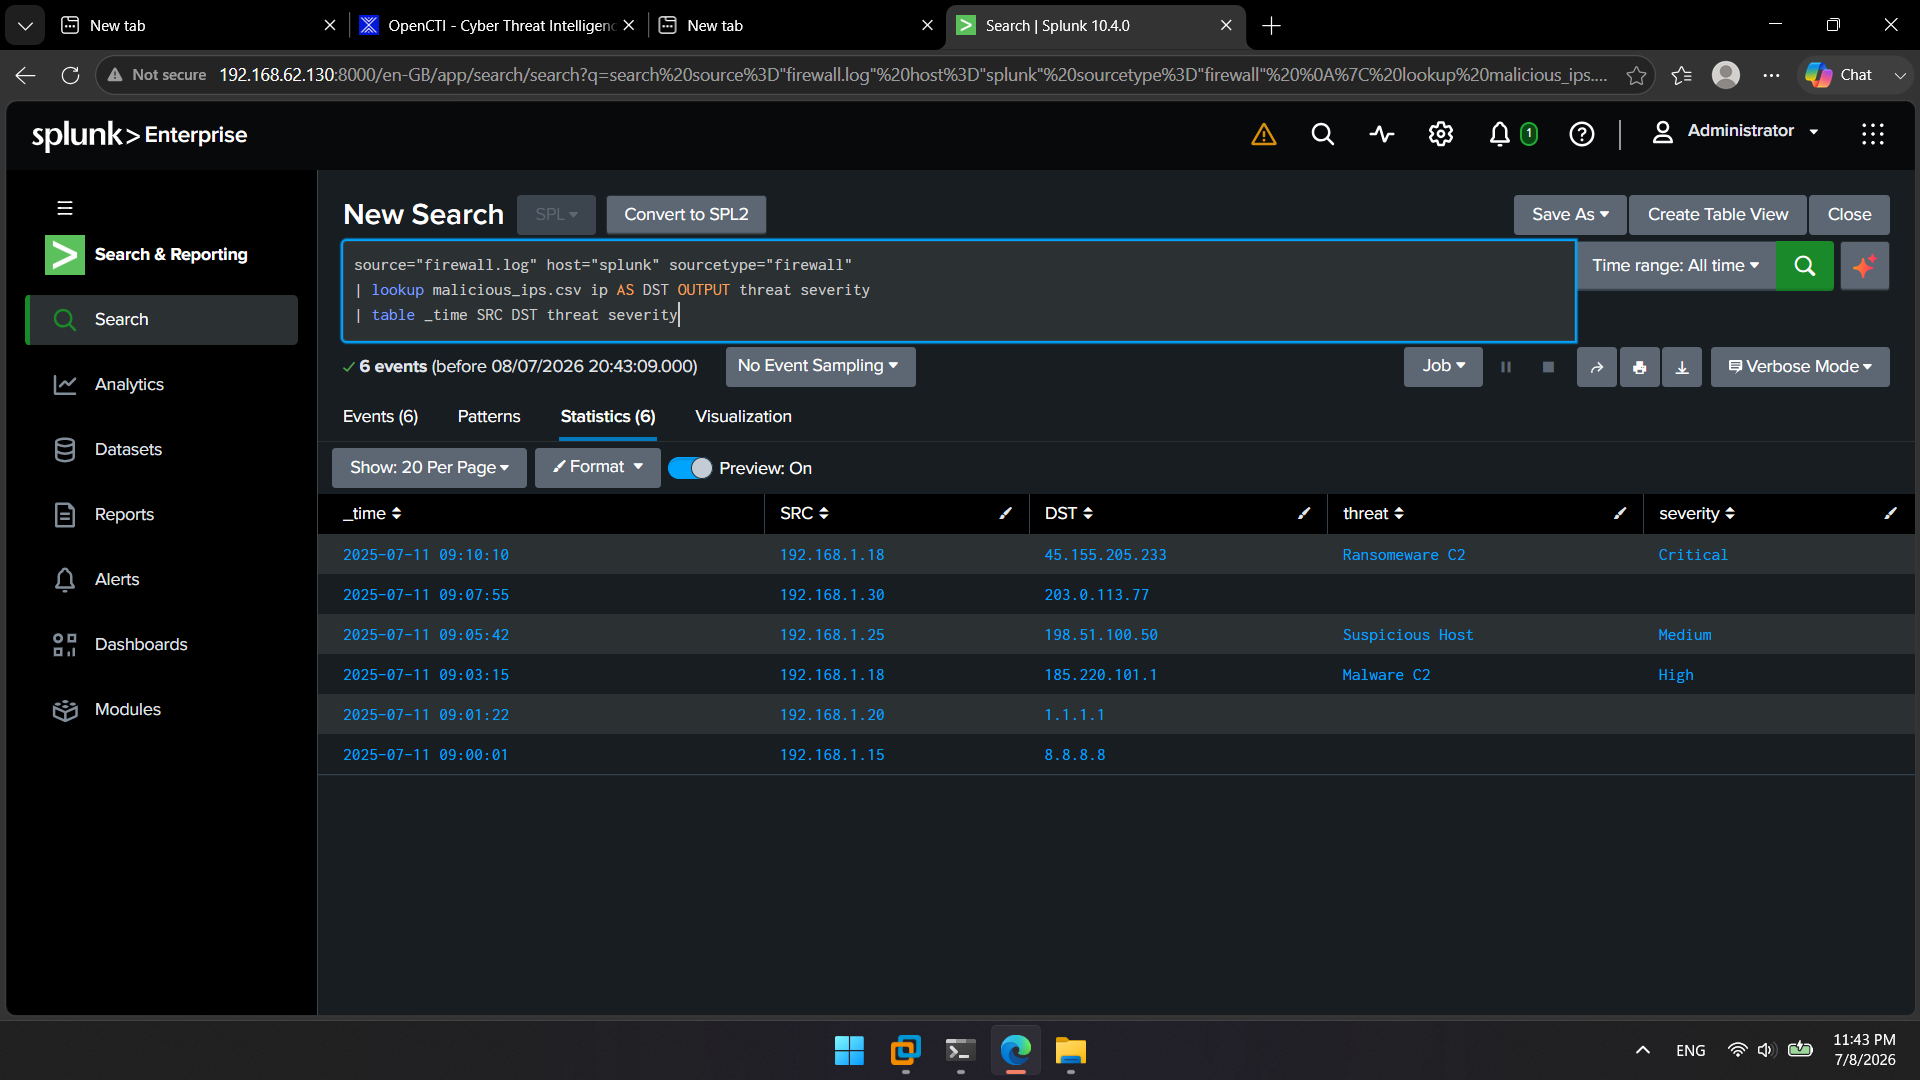
Task: Open the Format options dropdown
Action: [597, 467]
